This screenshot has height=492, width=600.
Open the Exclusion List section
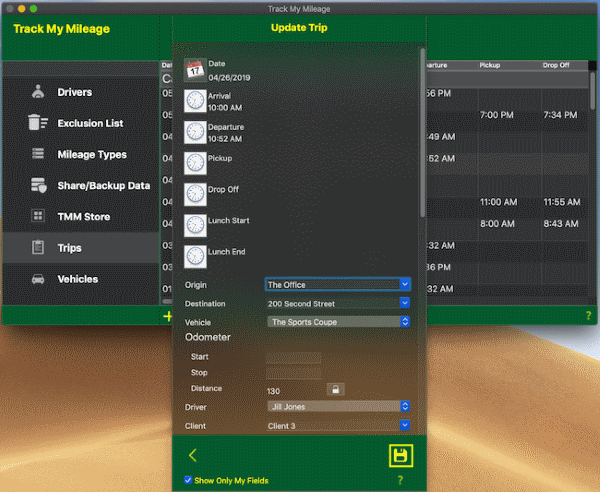(x=90, y=123)
